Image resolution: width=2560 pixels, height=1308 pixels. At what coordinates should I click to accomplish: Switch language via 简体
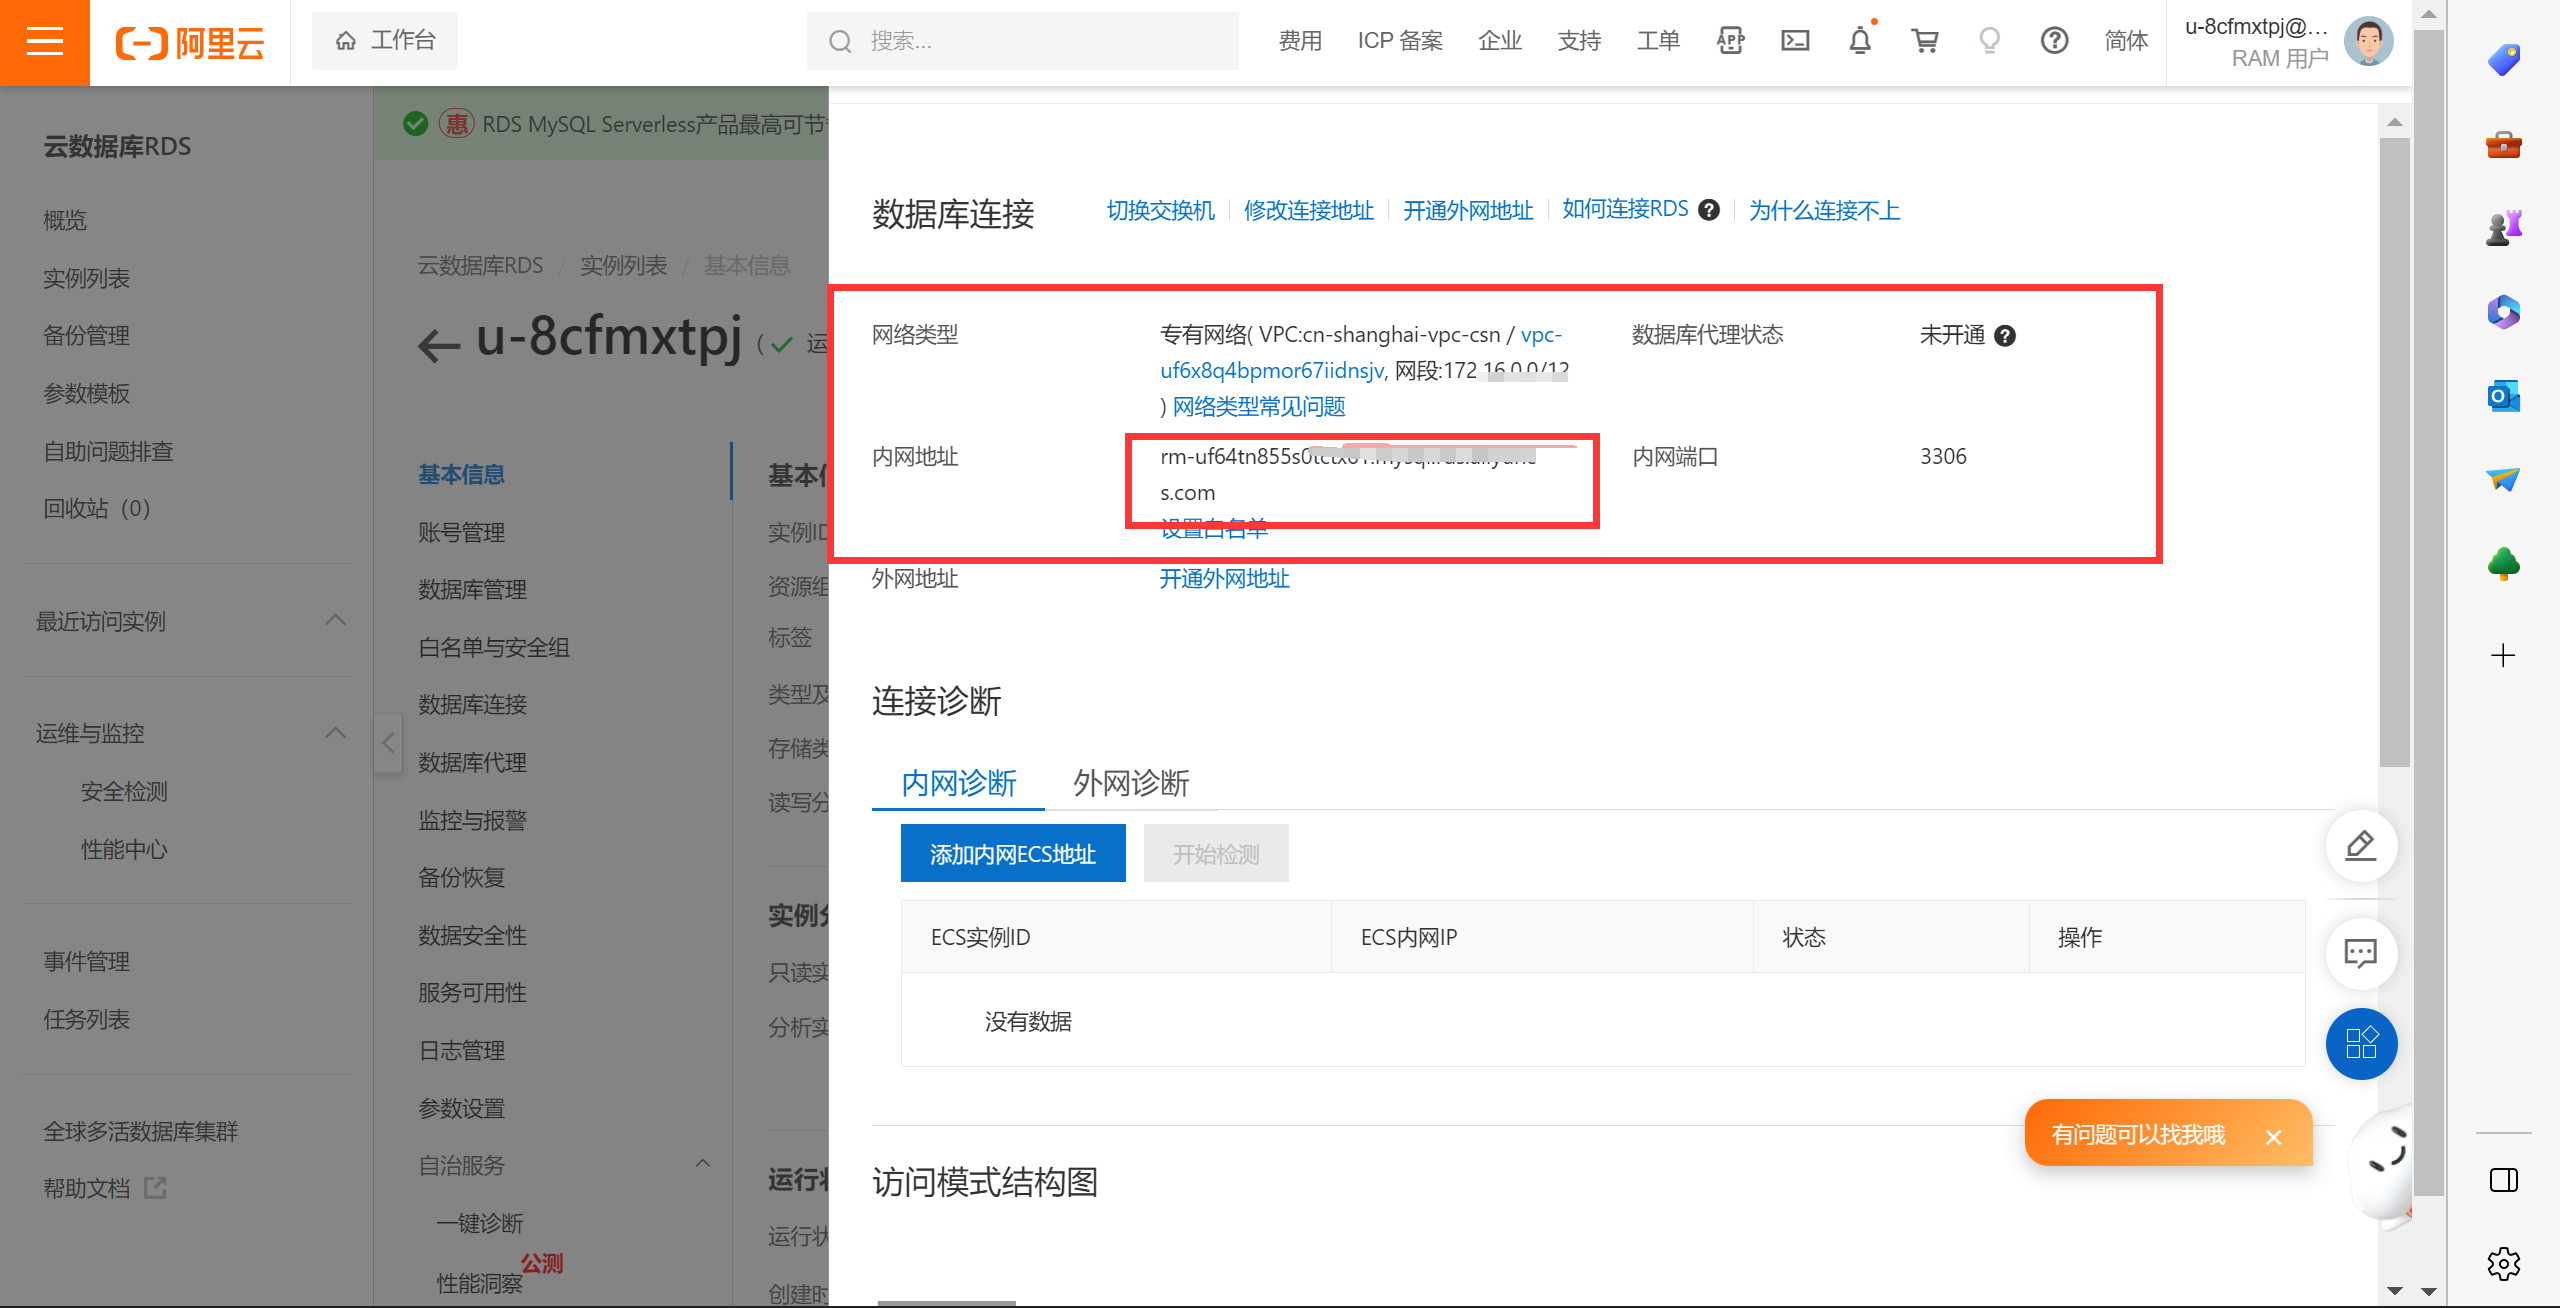tap(2126, 41)
